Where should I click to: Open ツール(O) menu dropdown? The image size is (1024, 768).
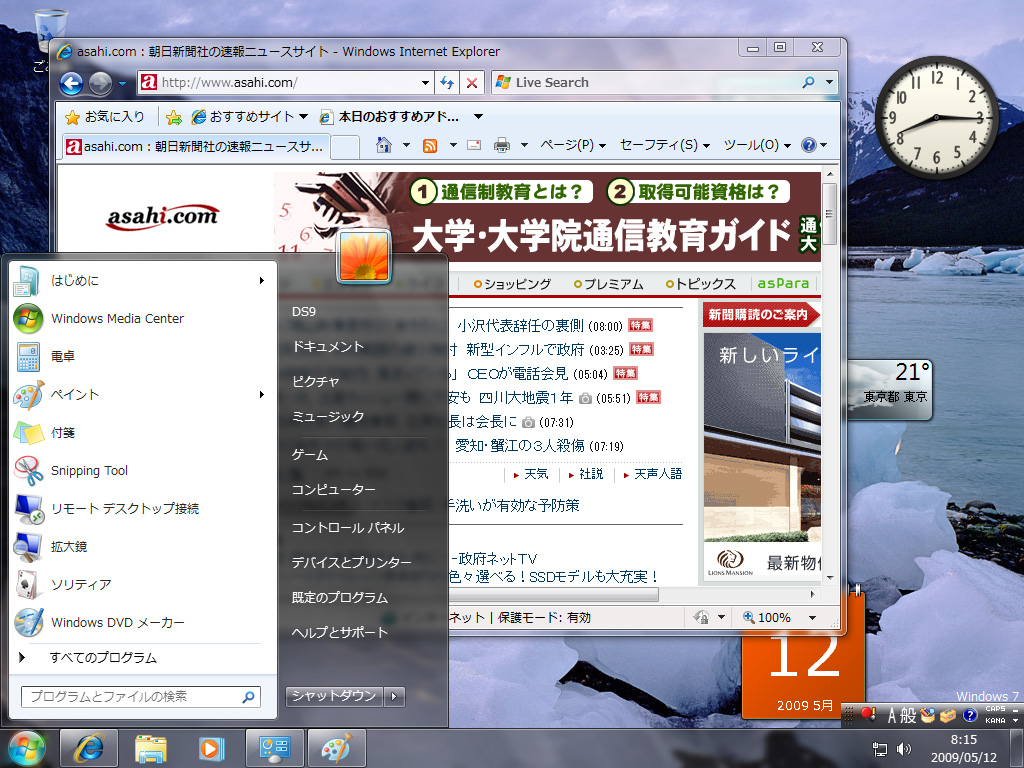(x=757, y=145)
